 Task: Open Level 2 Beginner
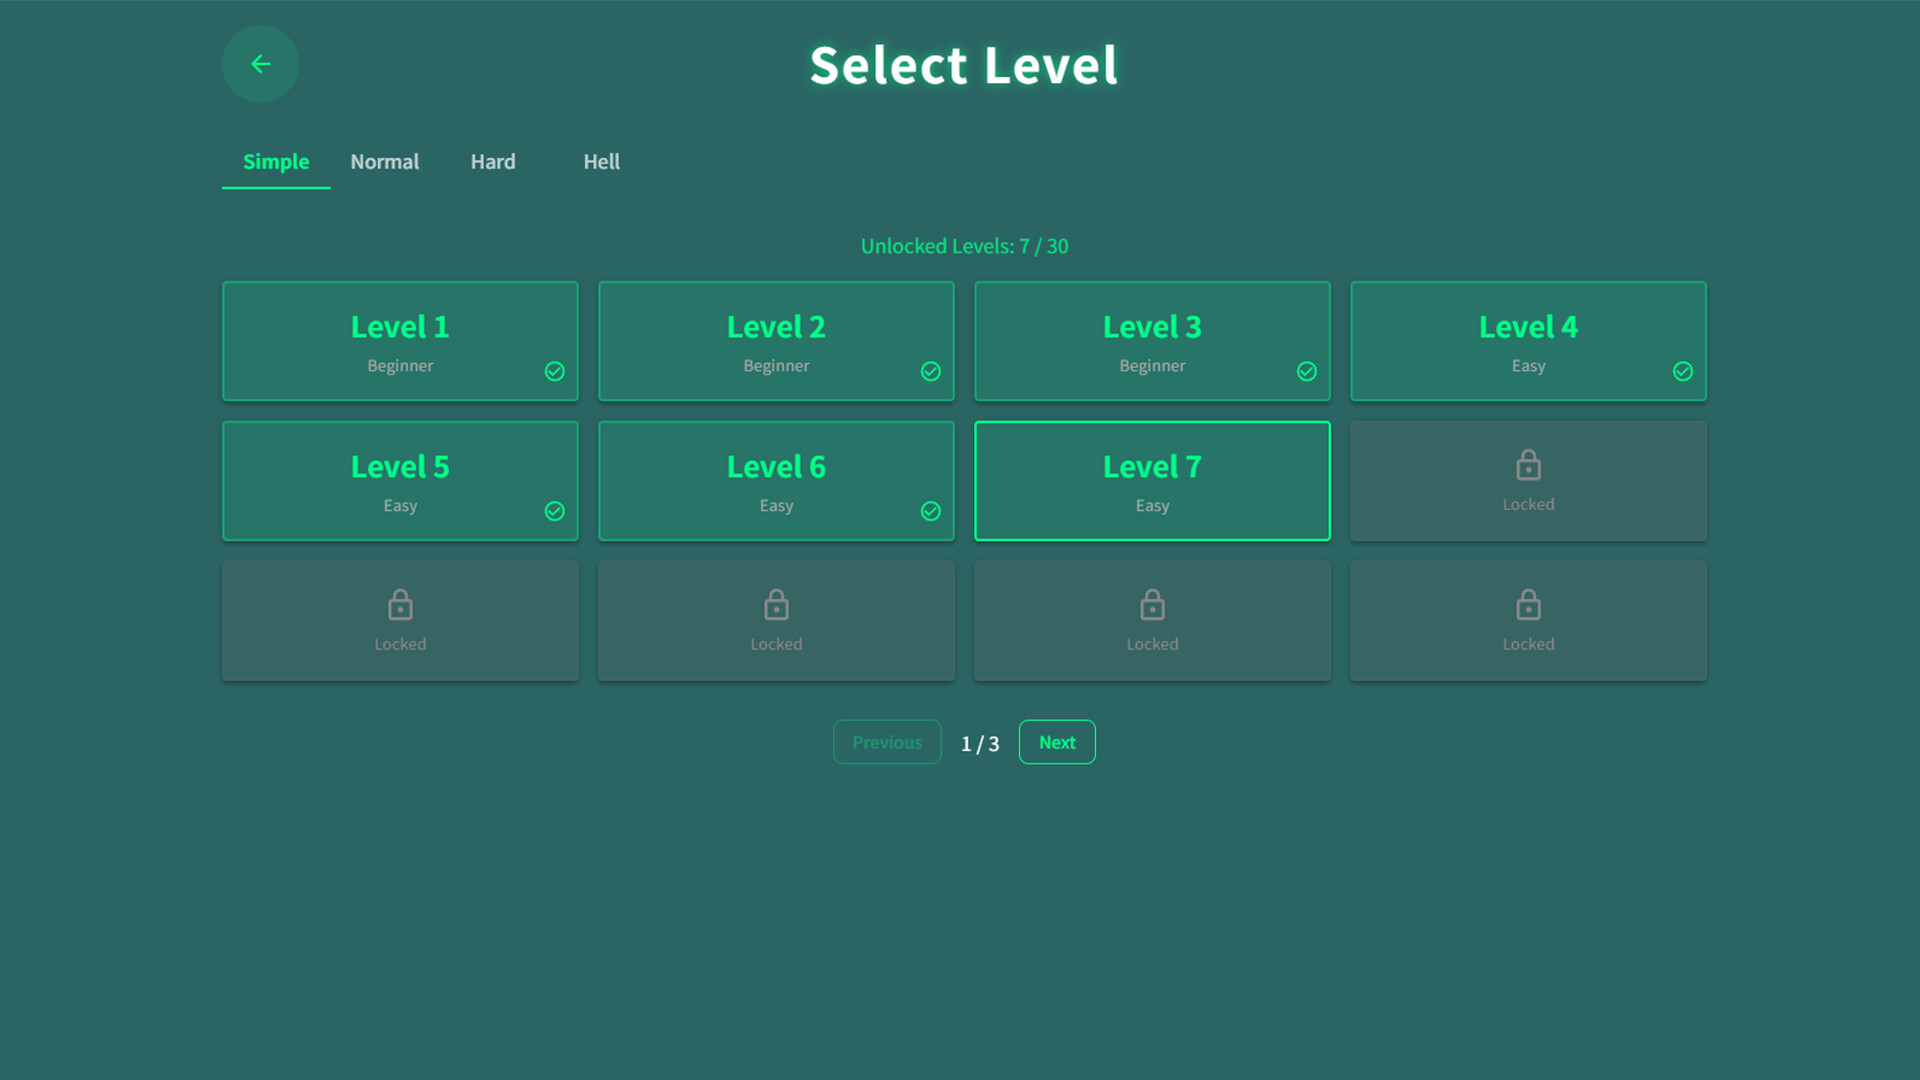[x=776, y=340]
